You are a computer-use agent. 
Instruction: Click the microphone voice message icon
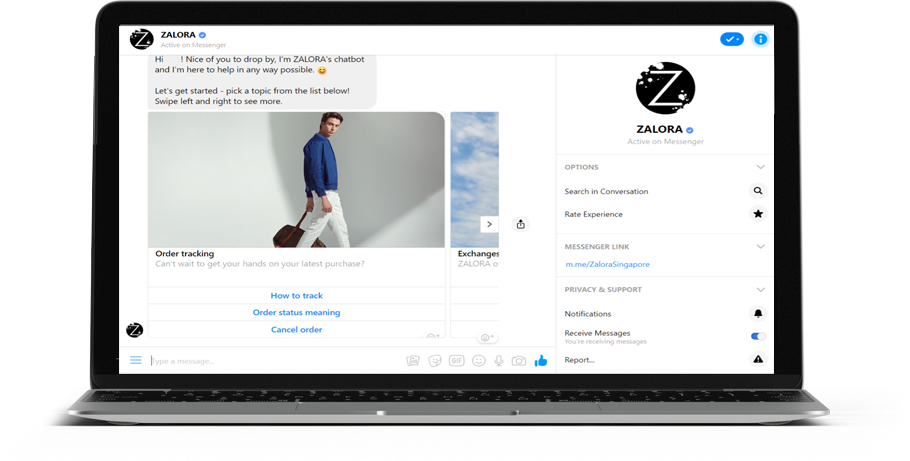pos(499,361)
